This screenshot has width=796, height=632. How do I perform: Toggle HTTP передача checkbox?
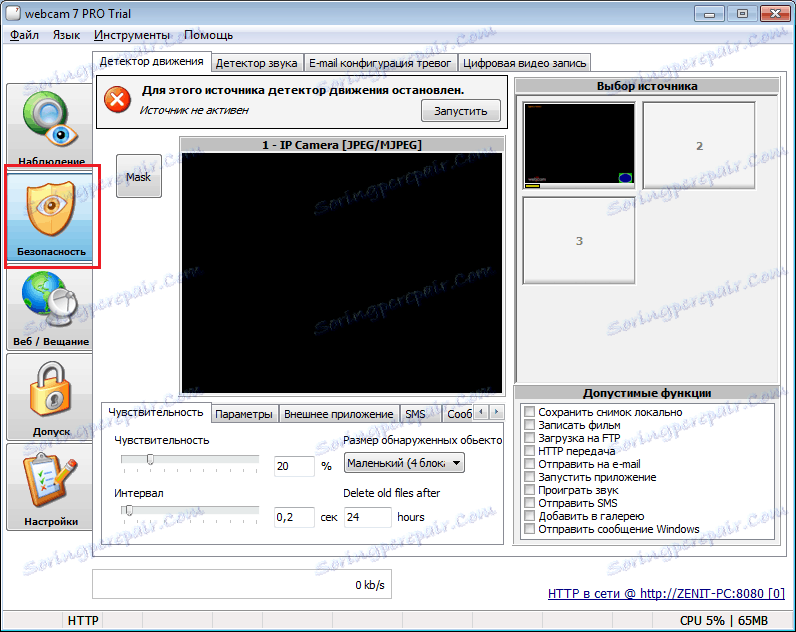[x=529, y=451]
